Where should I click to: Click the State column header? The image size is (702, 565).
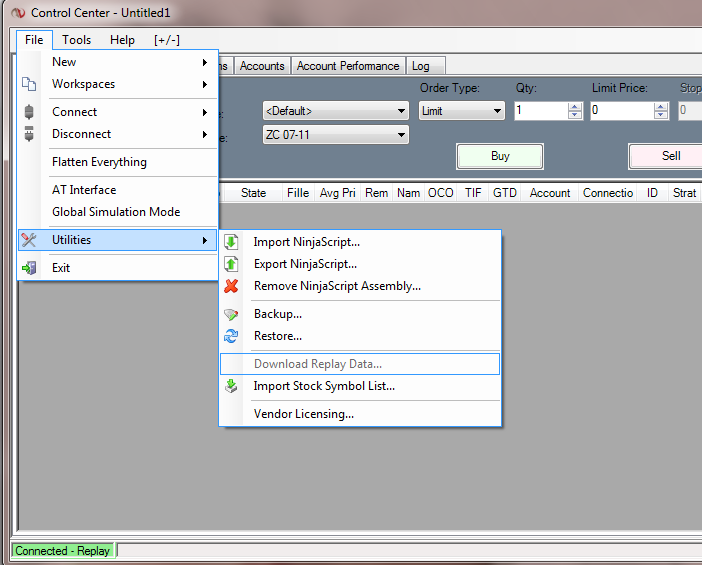(253, 193)
